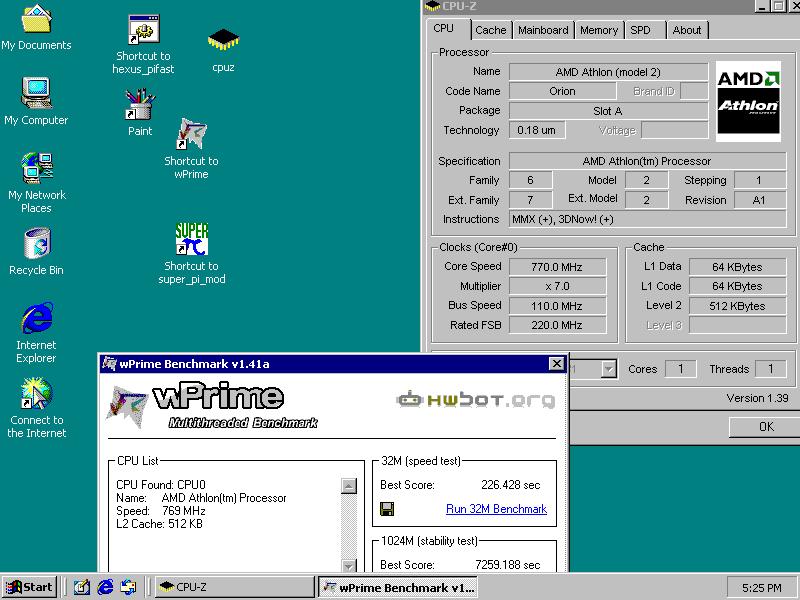Click the CPU-Z title bar chip icon

tap(432, 6)
